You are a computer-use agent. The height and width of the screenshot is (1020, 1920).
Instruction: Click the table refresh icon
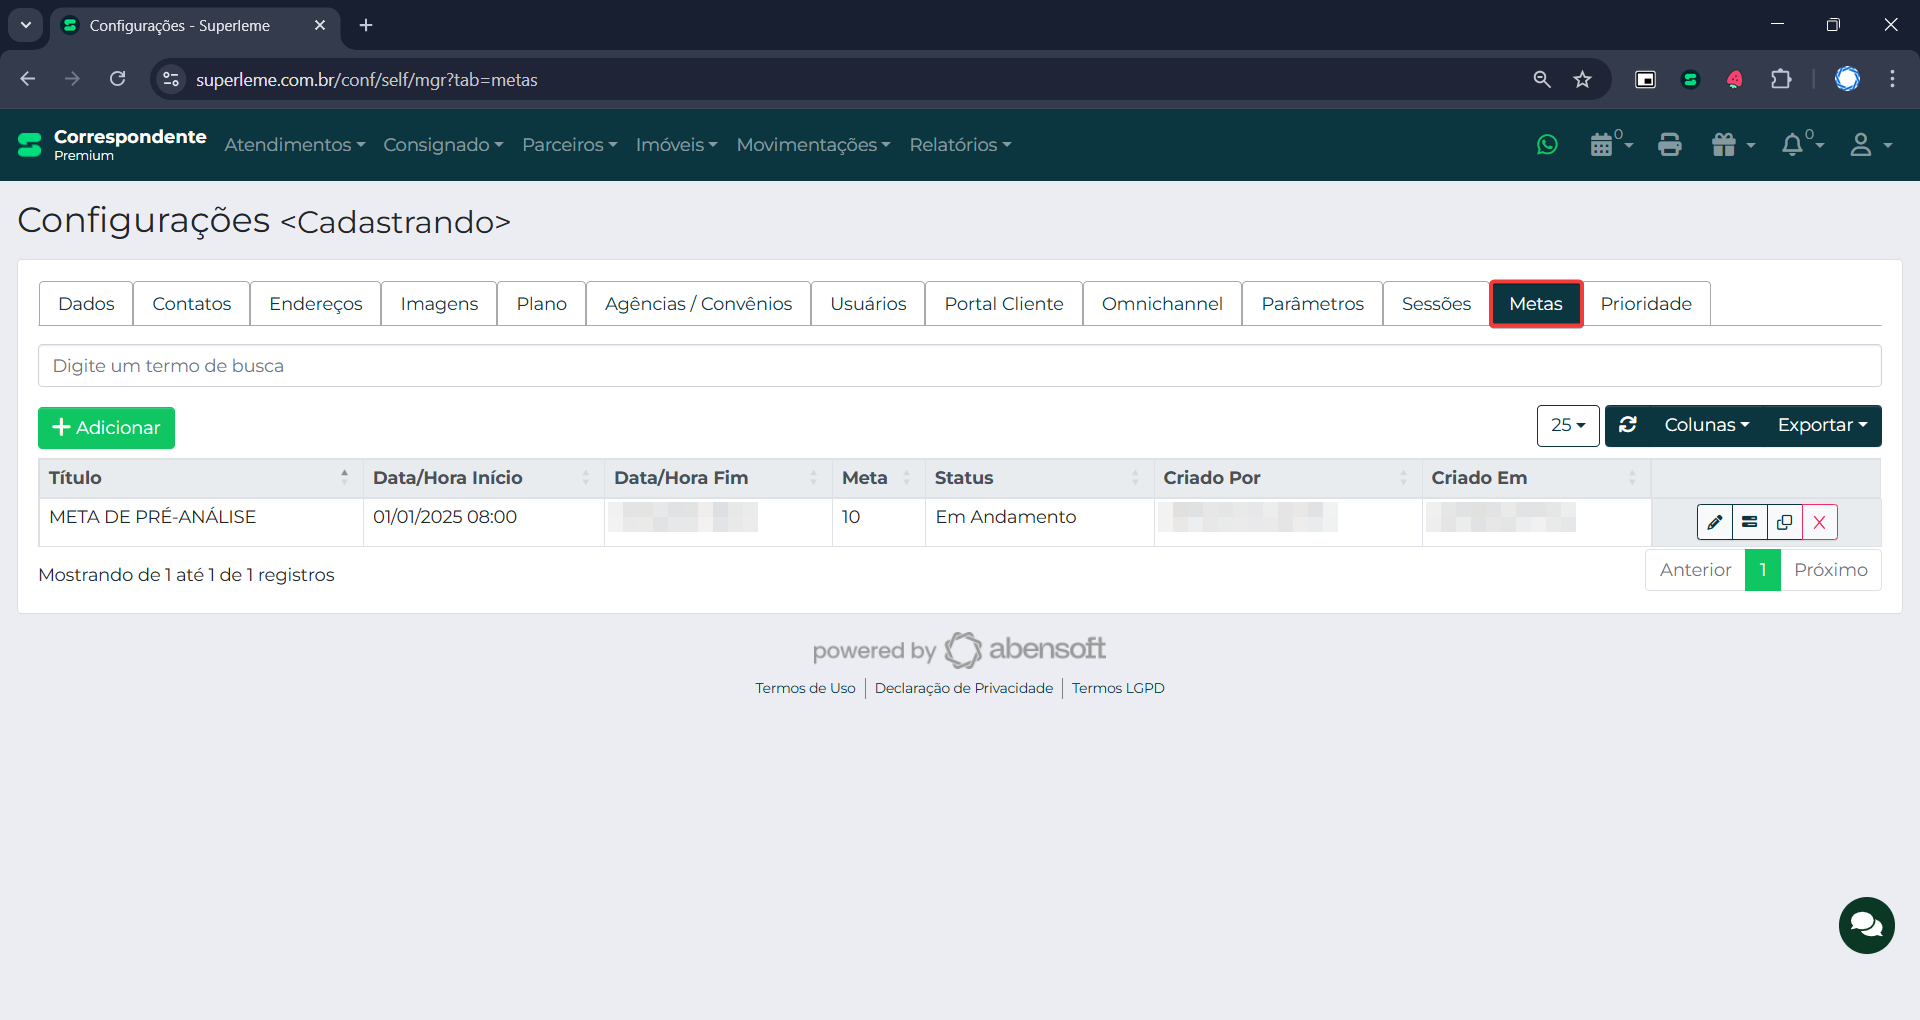(x=1628, y=425)
